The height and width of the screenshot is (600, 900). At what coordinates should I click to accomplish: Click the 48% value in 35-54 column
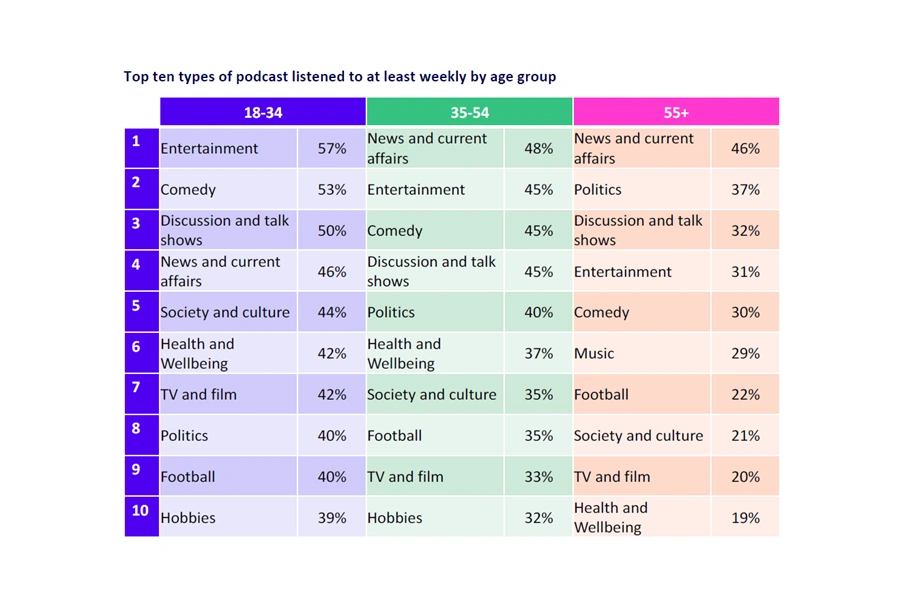tap(538, 148)
